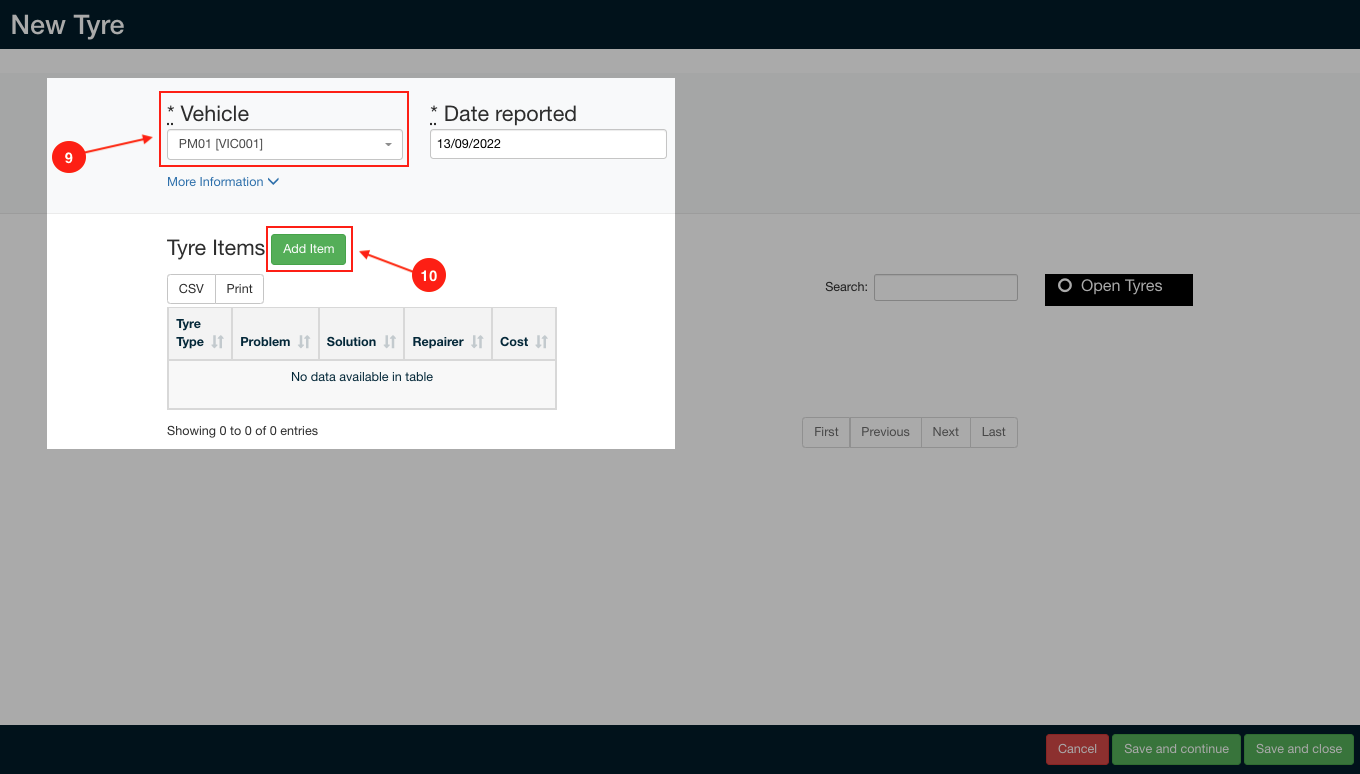Image resolution: width=1360 pixels, height=774 pixels.
Task: Go to the First page
Action: click(826, 432)
